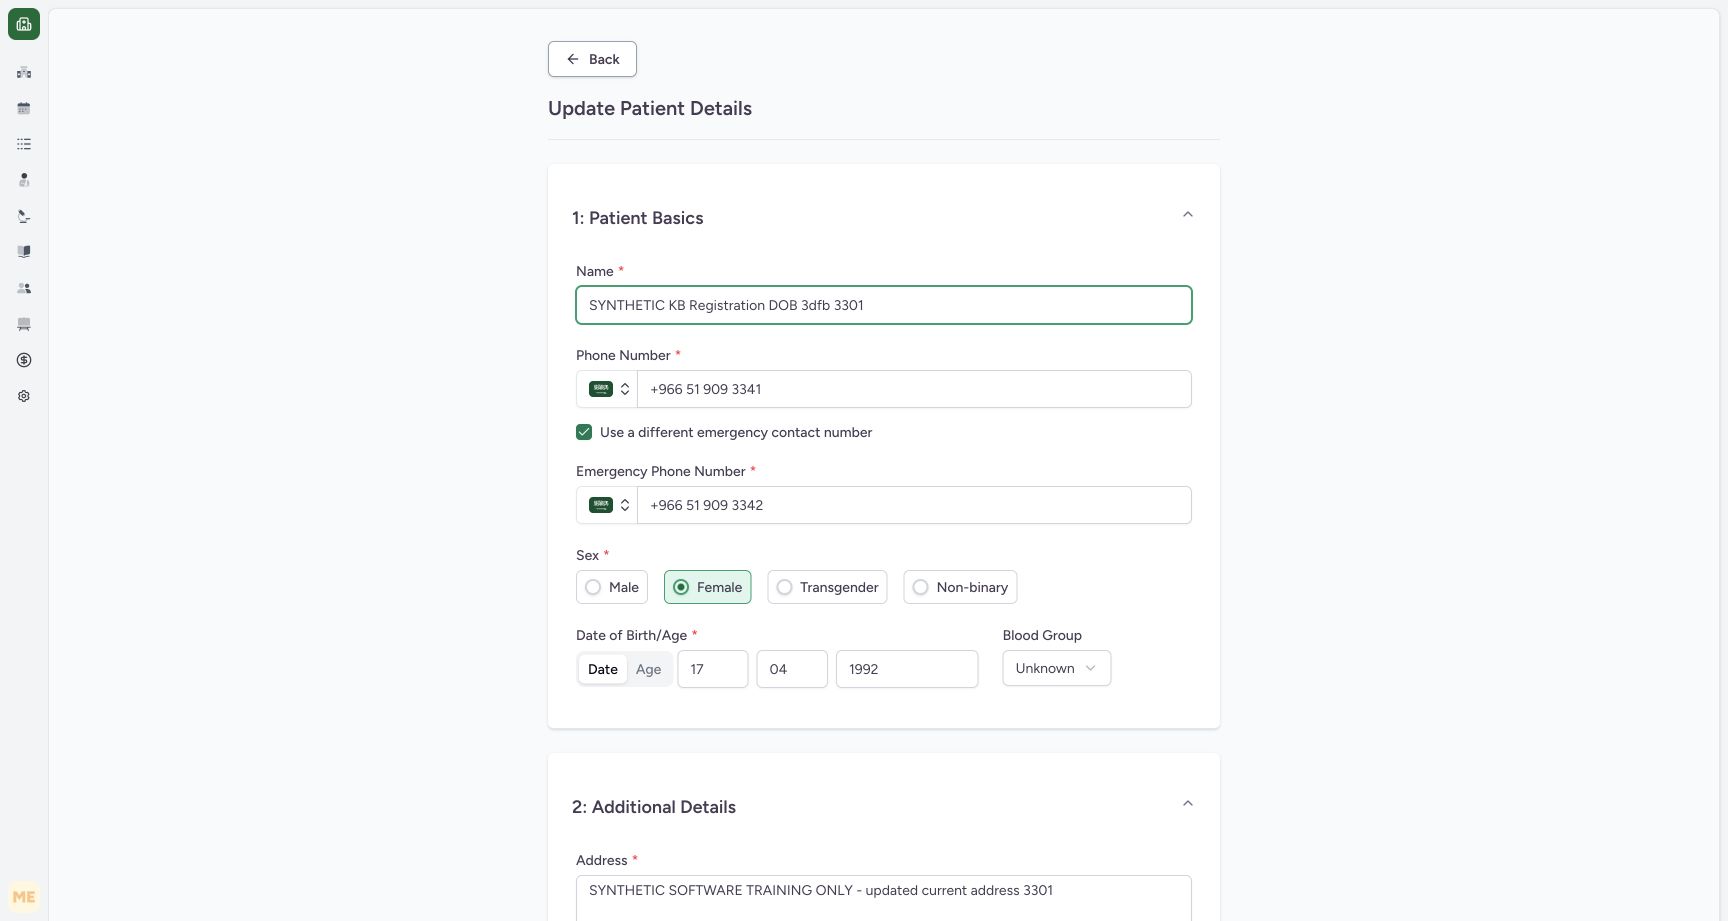Open the open-book sidebar icon
Viewport: 1728px width, 921px height.
point(24,252)
